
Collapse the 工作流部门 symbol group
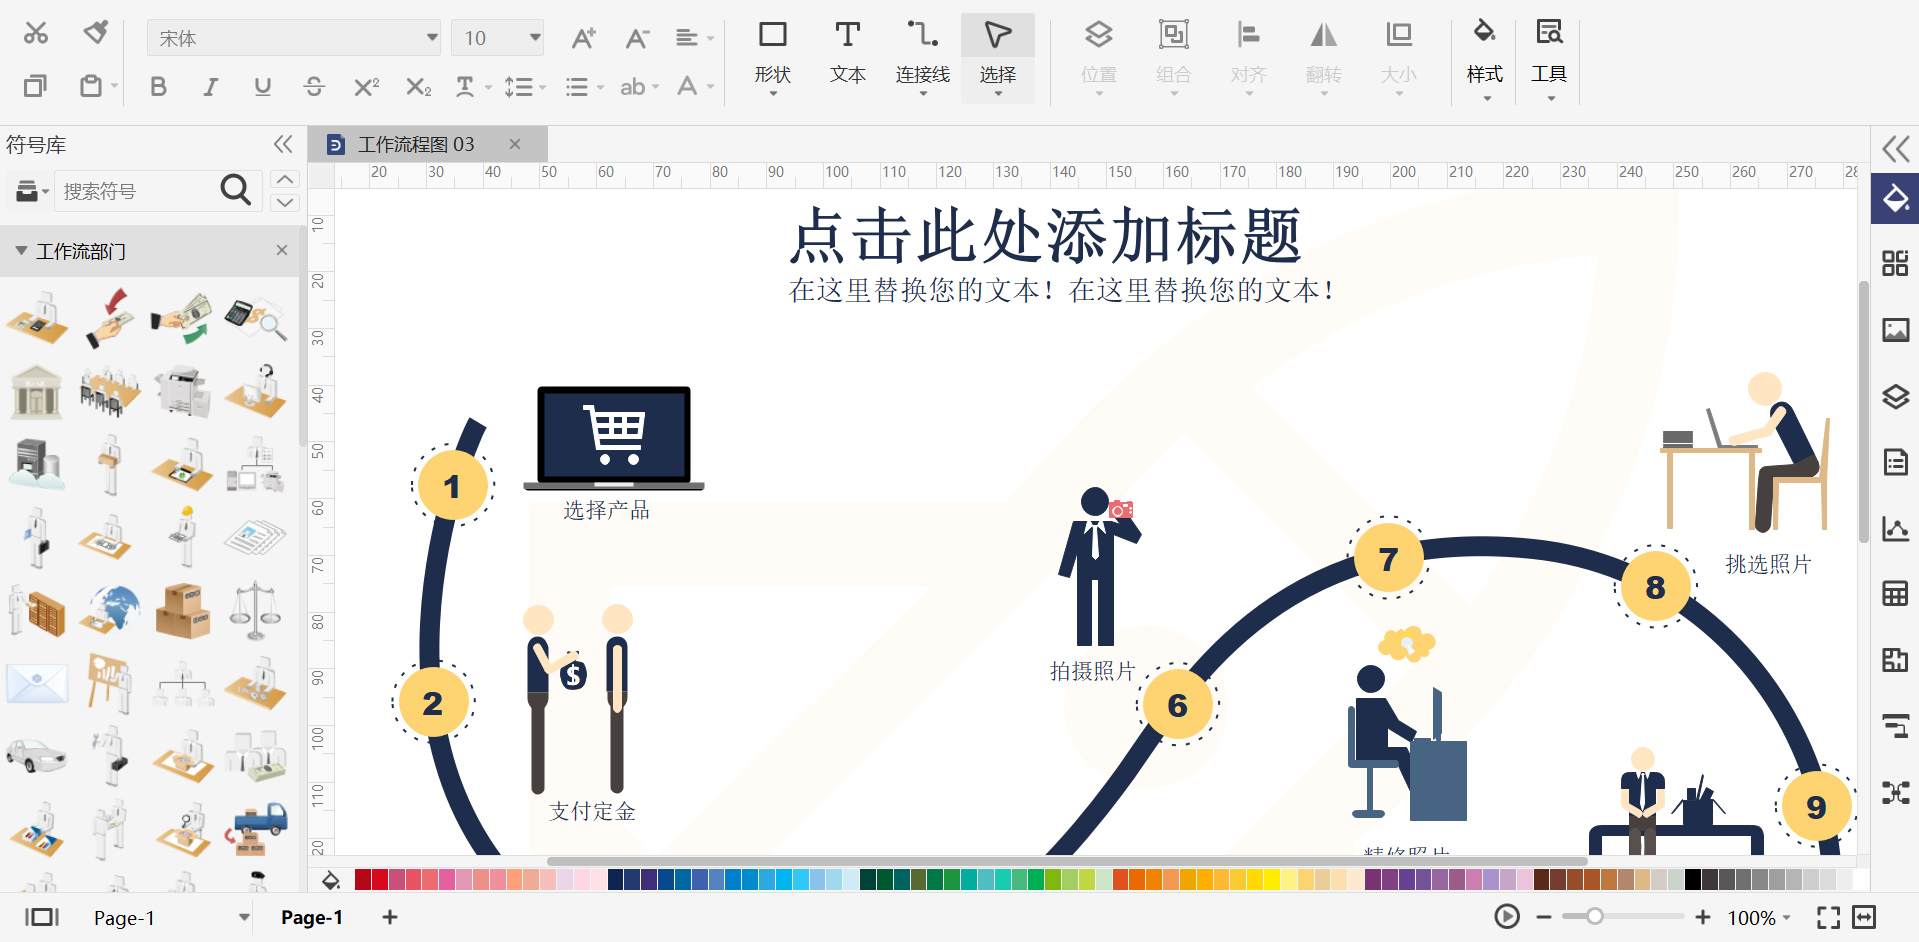coord(21,251)
